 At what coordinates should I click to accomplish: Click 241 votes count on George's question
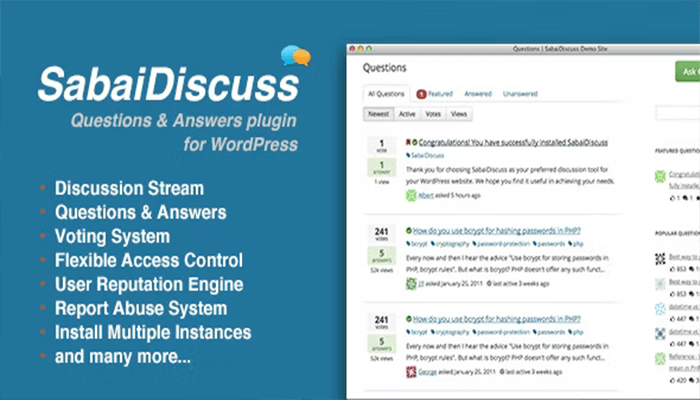tap(381, 323)
